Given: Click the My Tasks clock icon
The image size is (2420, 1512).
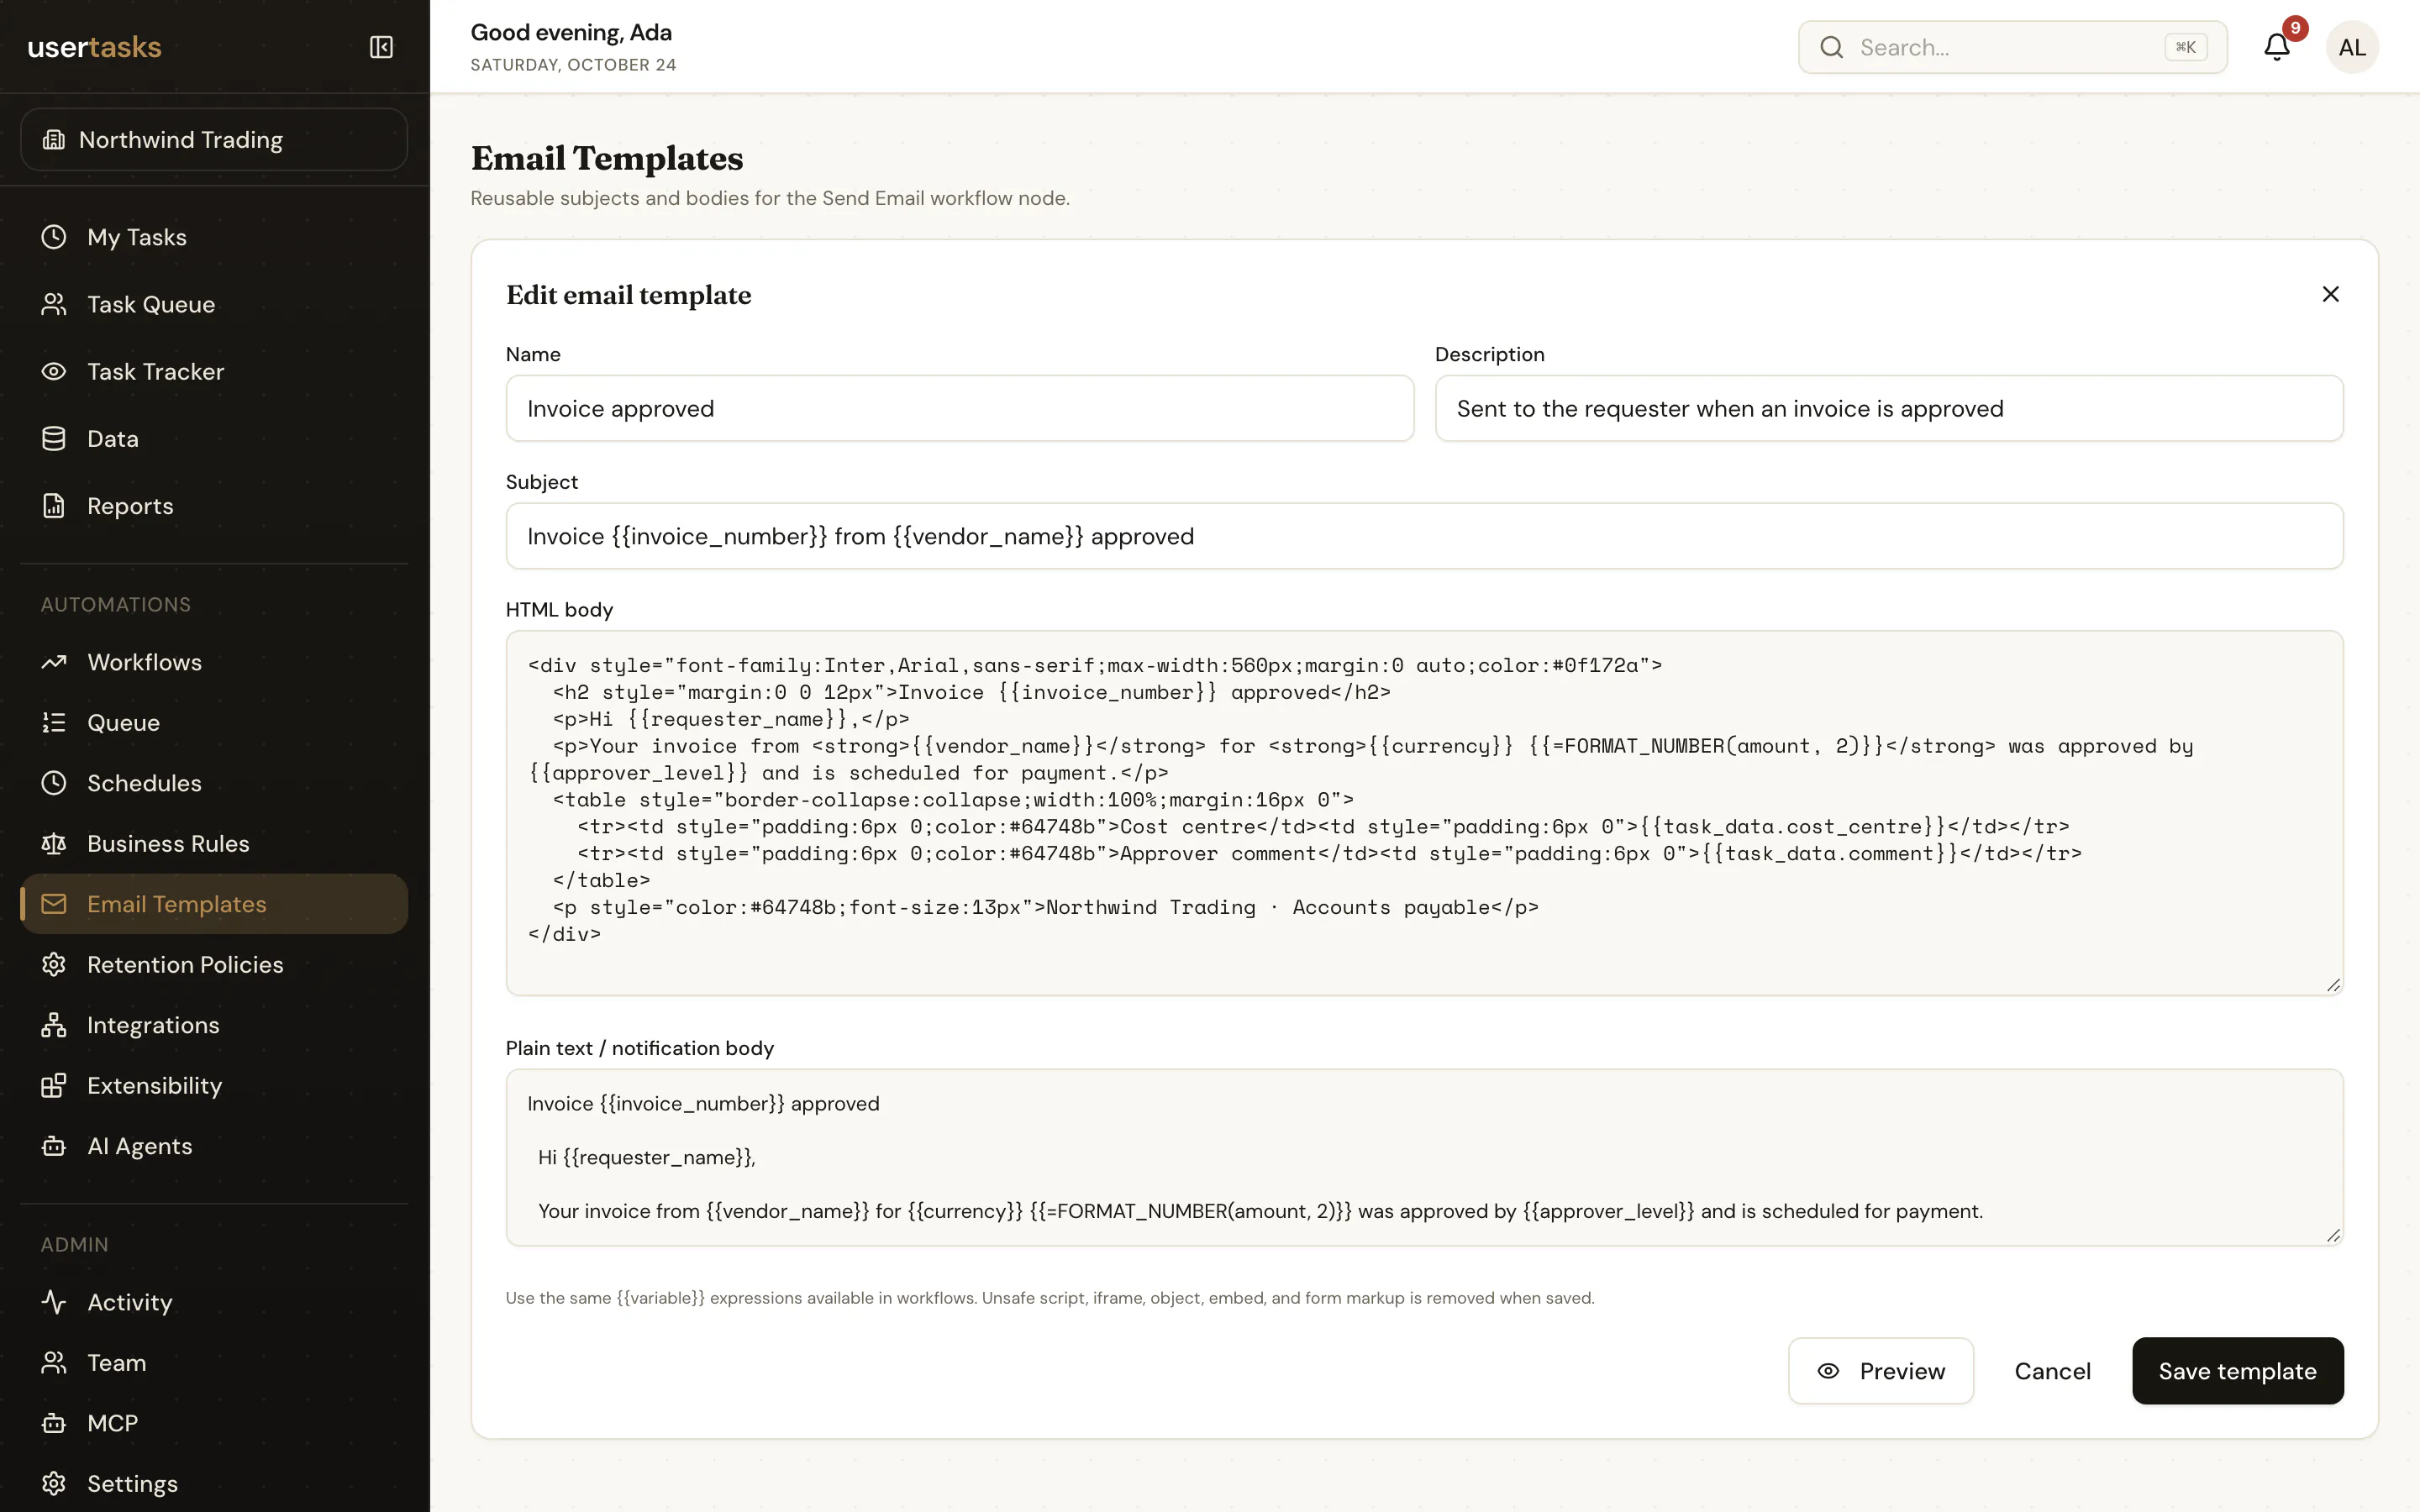Looking at the screenshot, I should pyautogui.click(x=54, y=237).
